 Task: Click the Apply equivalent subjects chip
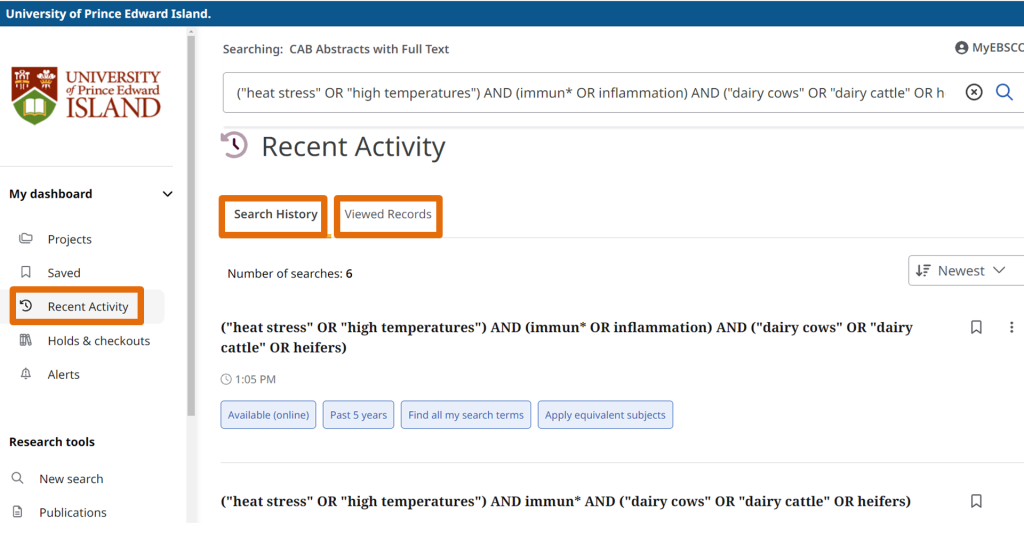pos(605,415)
